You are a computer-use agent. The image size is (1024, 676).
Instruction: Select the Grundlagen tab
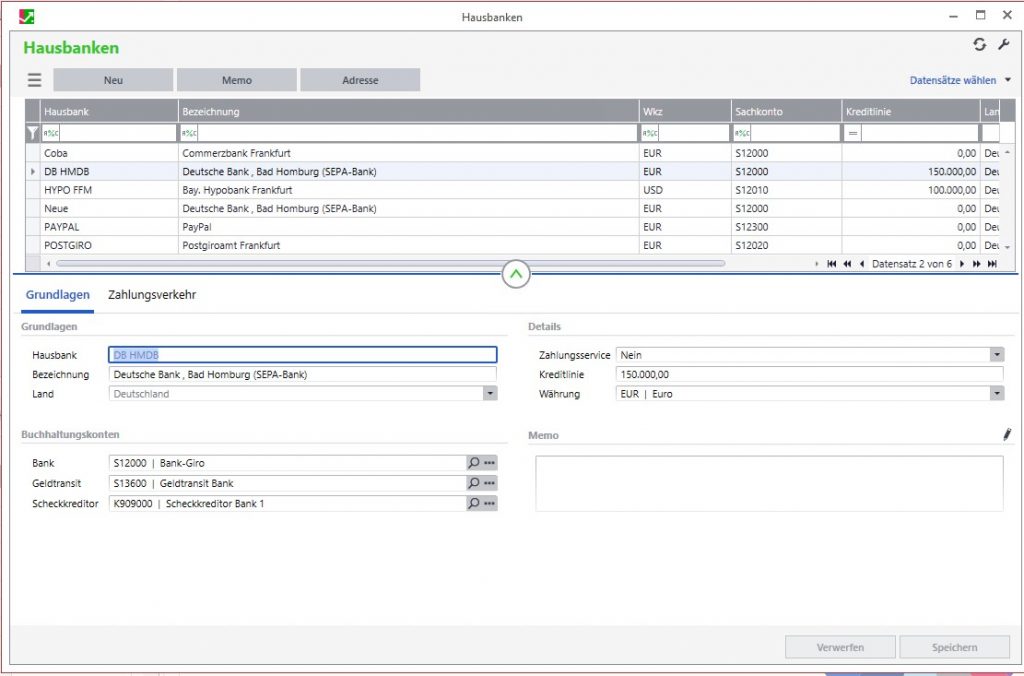[57, 295]
